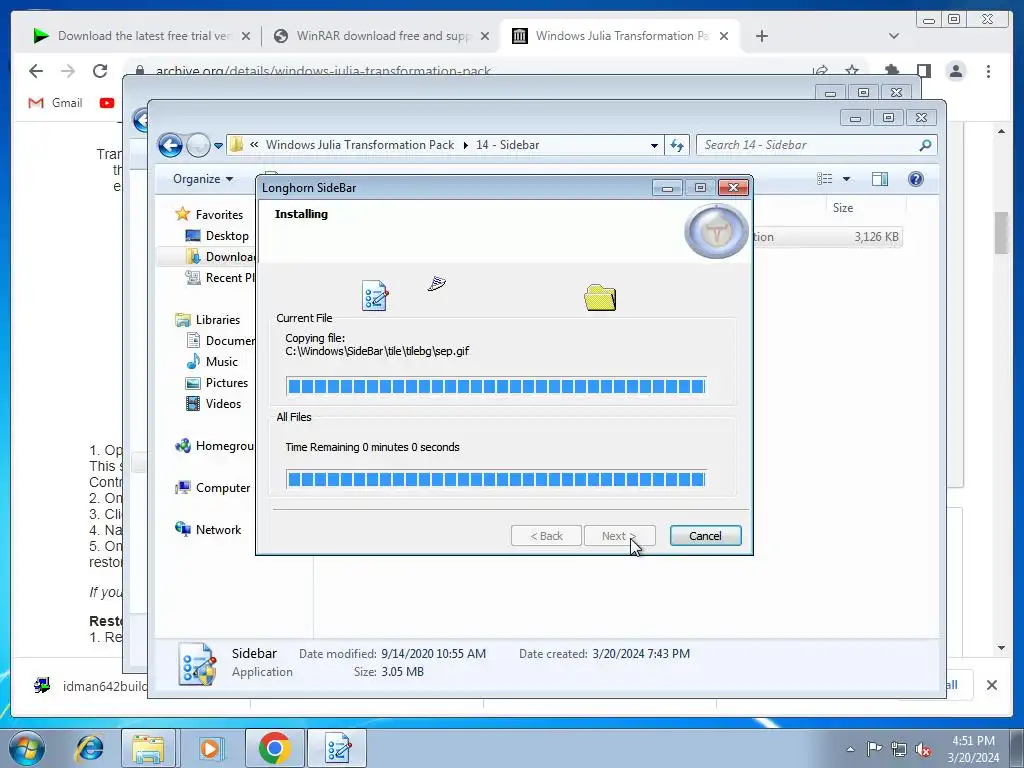Go back in Chrome
Image resolution: width=1024 pixels, height=768 pixels.
click(36, 71)
